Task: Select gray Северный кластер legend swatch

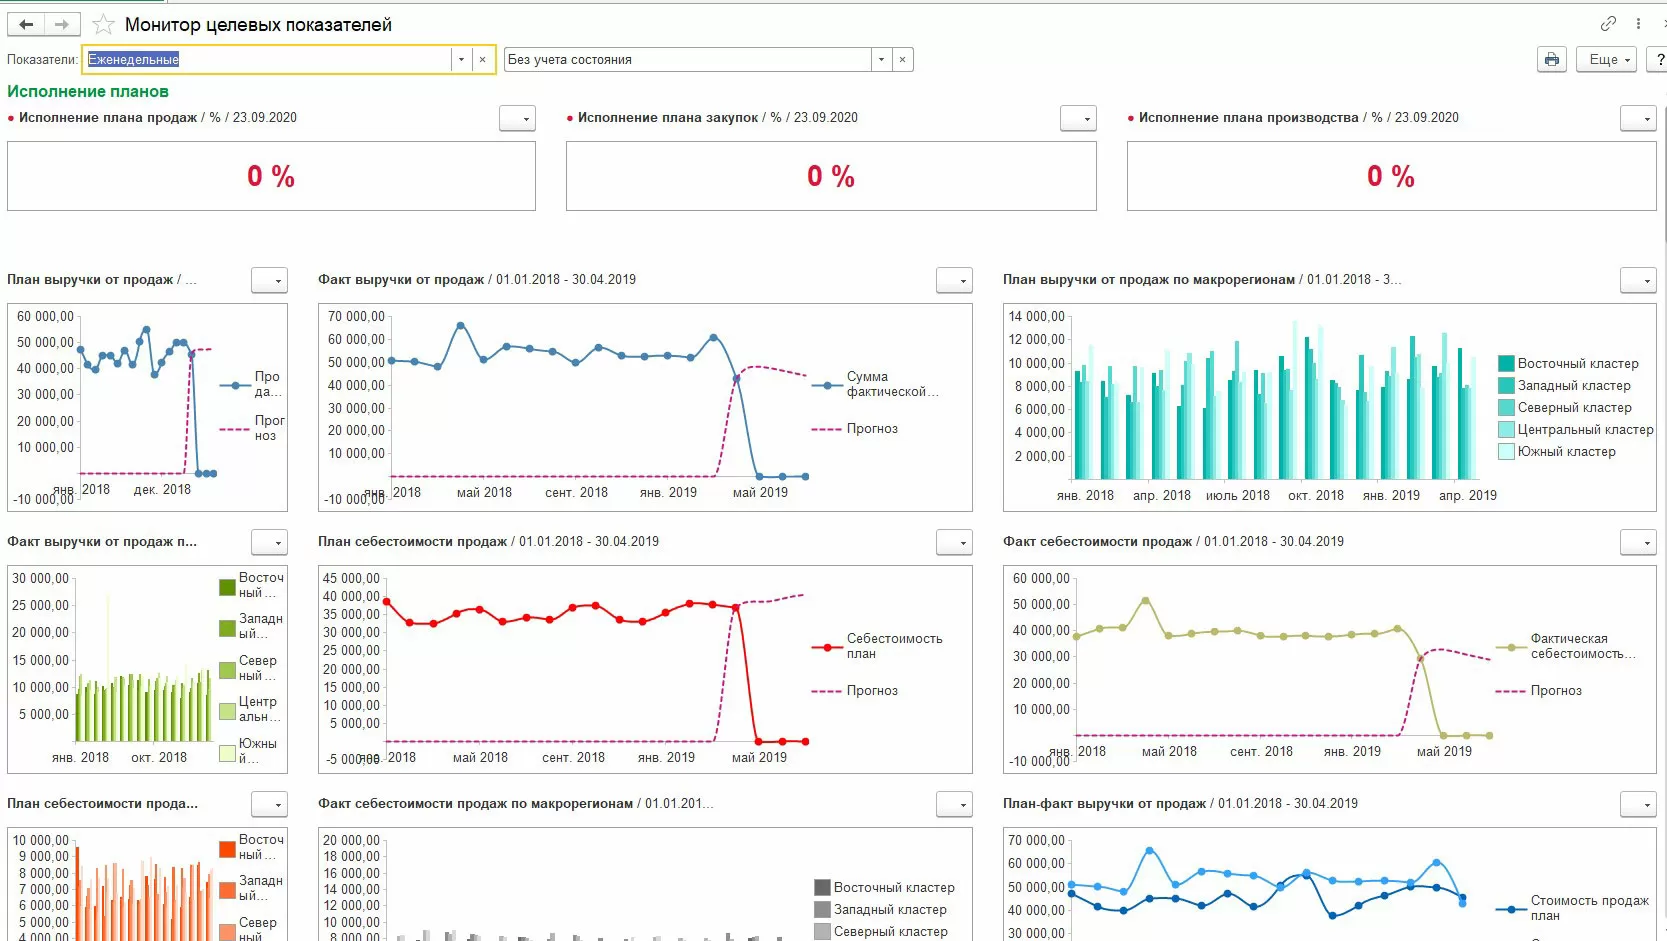Action: (822, 931)
